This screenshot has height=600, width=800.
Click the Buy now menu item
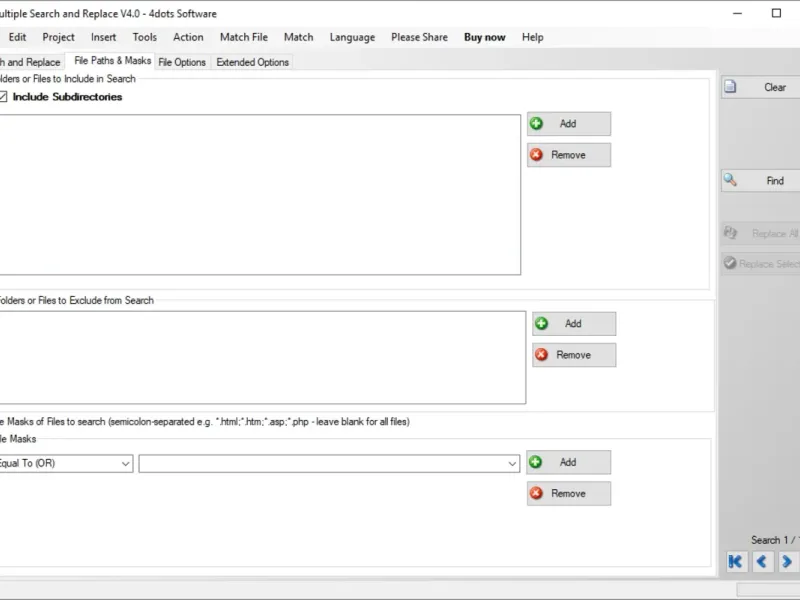click(x=485, y=37)
